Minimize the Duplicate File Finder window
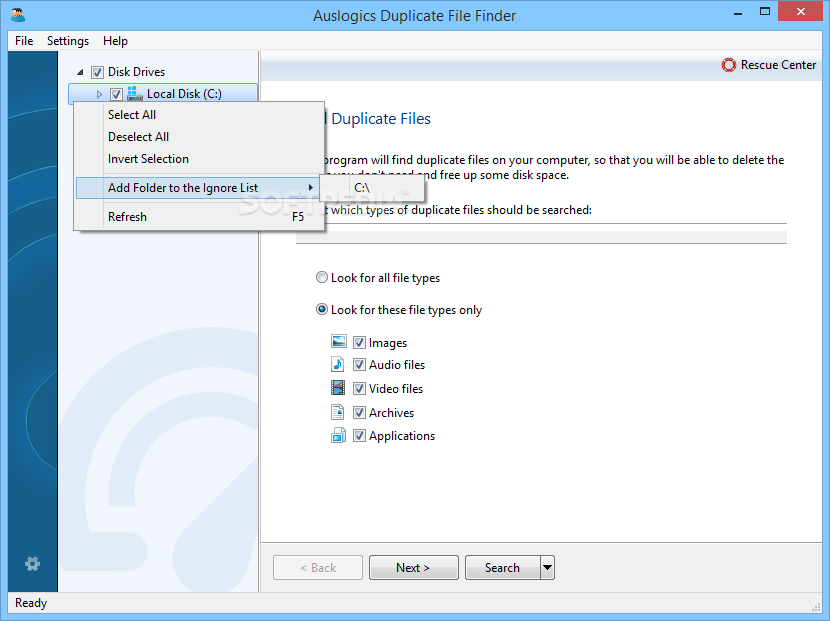Image resolution: width=830 pixels, height=621 pixels. [738, 13]
